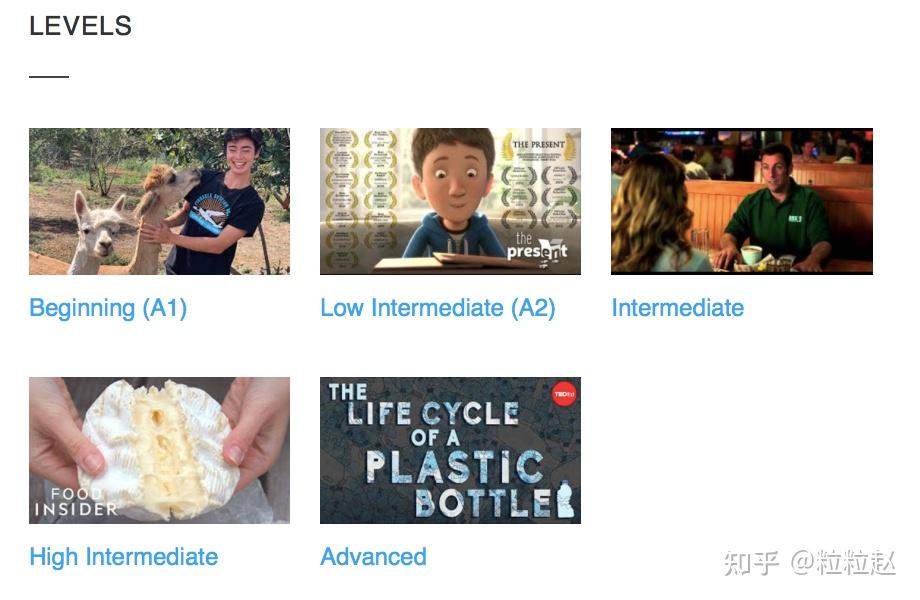Open the Beginning (A1) level link
The height and width of the screenshot is (600, 920).
(x=108, y=309)
